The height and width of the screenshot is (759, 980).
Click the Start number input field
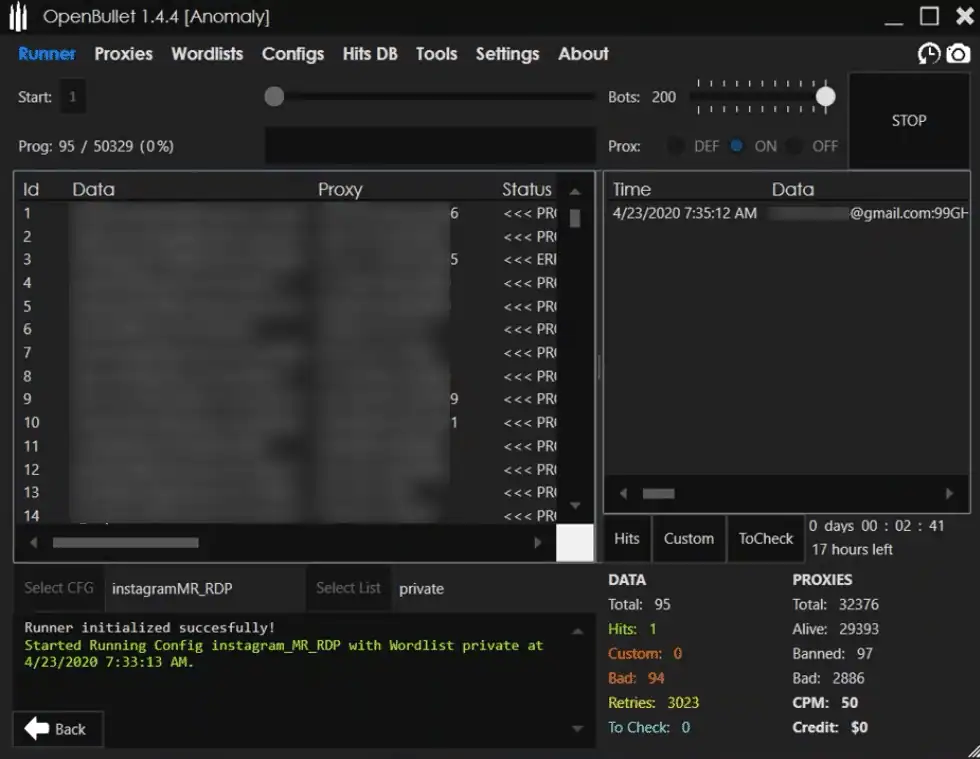(x=71, y=97)
